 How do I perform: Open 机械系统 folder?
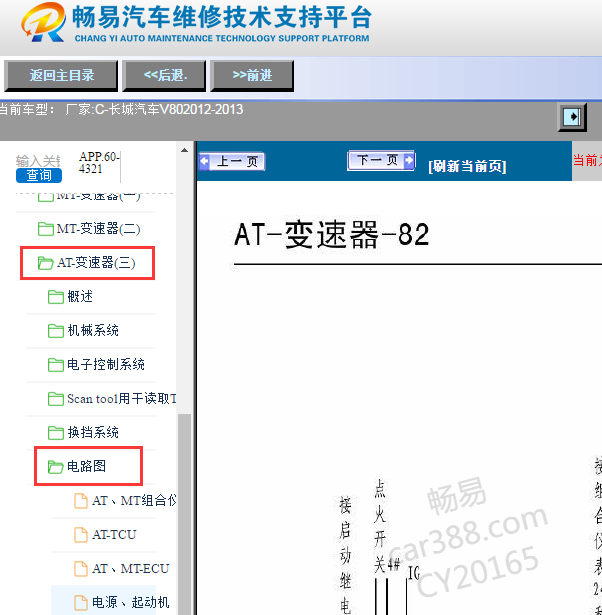click(x=93, y=331)
